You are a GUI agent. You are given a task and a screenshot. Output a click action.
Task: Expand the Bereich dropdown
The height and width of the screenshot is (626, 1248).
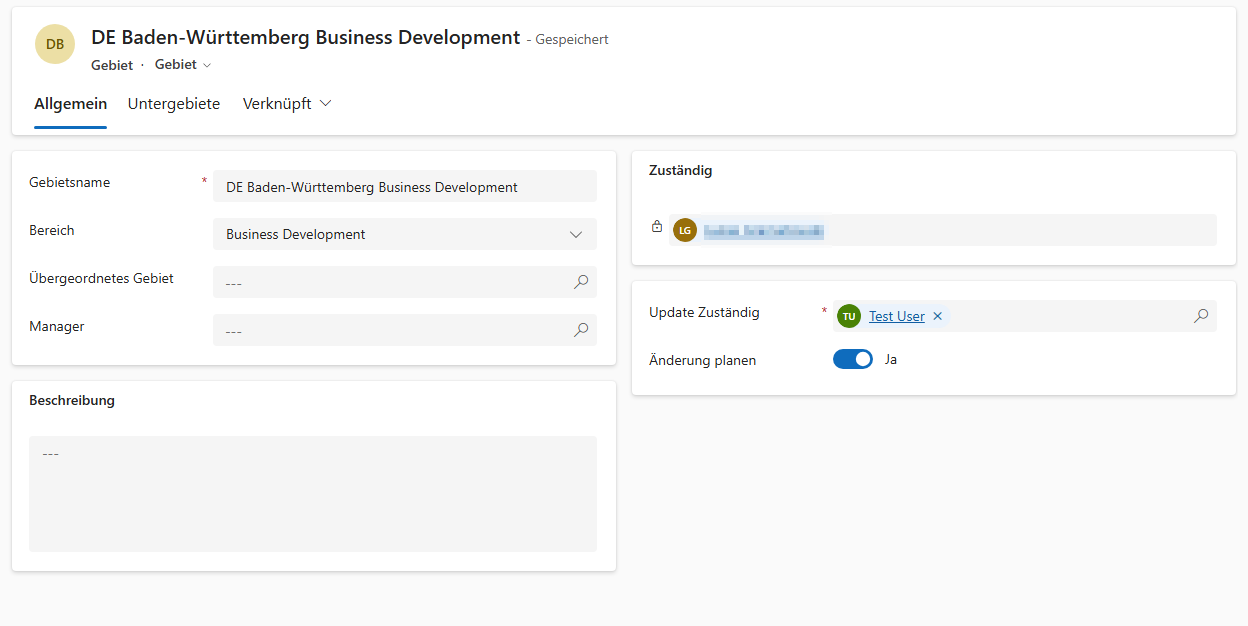(x=575, y=234)
